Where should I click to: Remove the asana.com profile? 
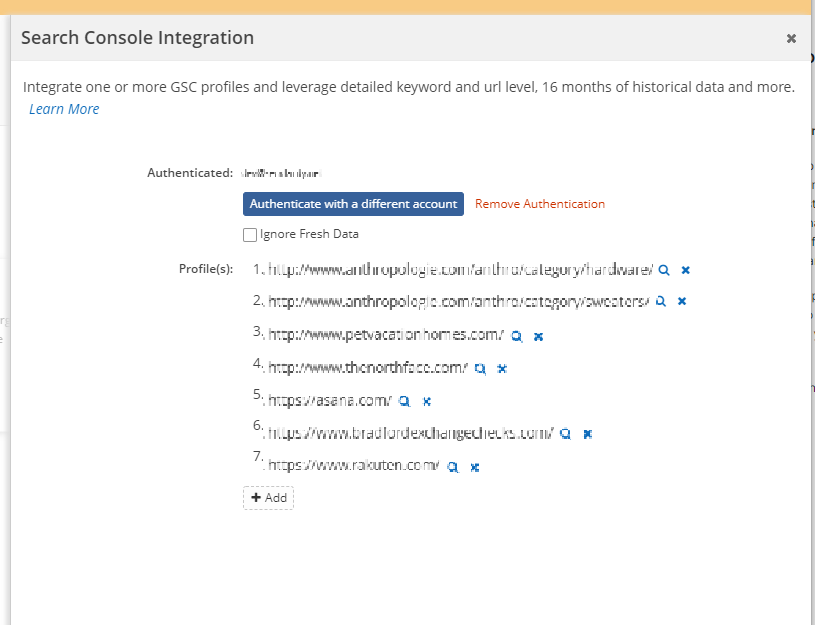click(426, 401)
